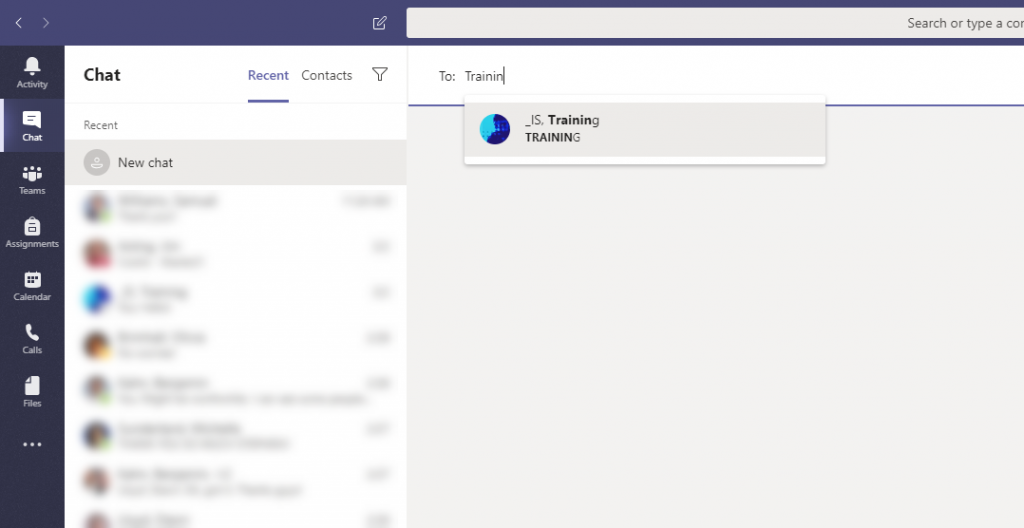The height and width of the screenshot is (528, 1024).
Task: Click the Chat panel title
Action: tap(102, 74)
